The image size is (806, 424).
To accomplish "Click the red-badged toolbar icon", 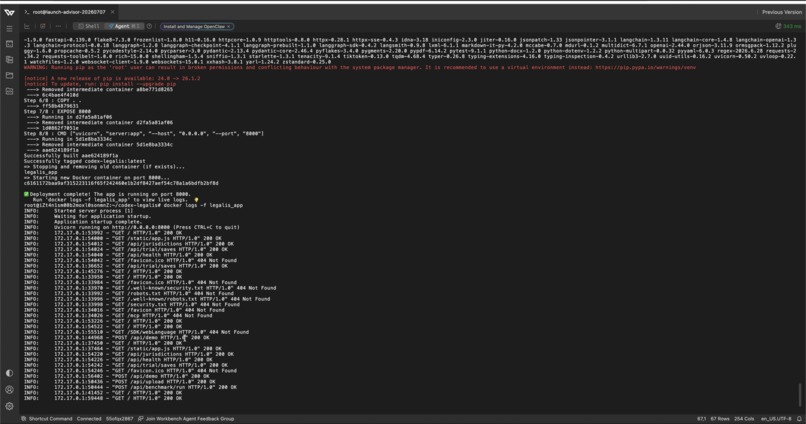I will tap(43, 26).
